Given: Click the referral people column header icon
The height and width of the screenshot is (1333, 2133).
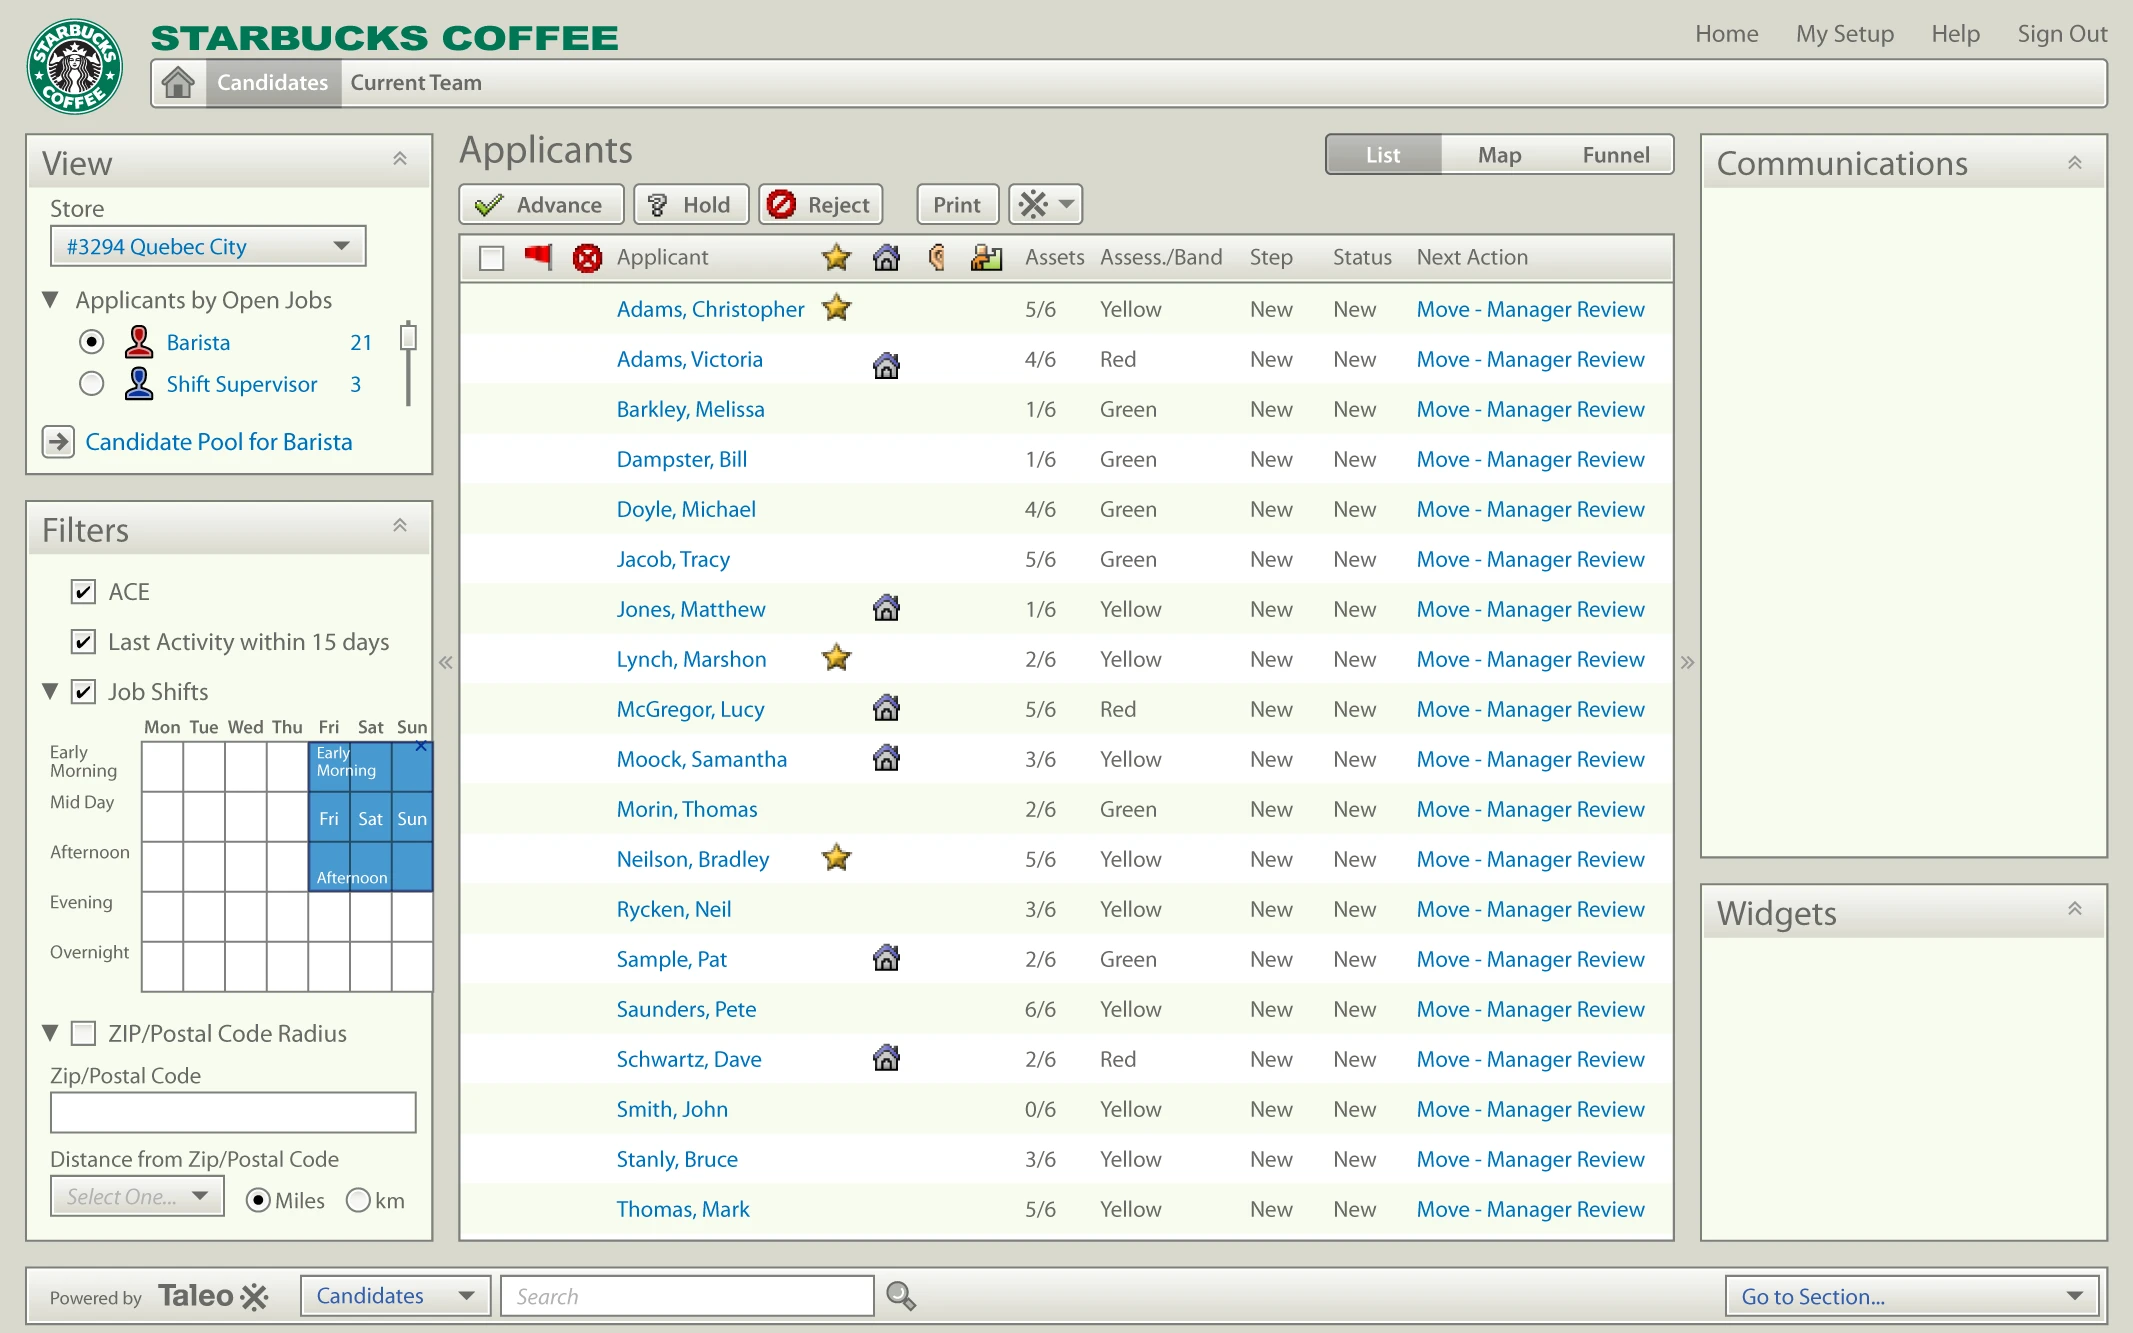Looking at the screenshot, I should click(986, 258).
